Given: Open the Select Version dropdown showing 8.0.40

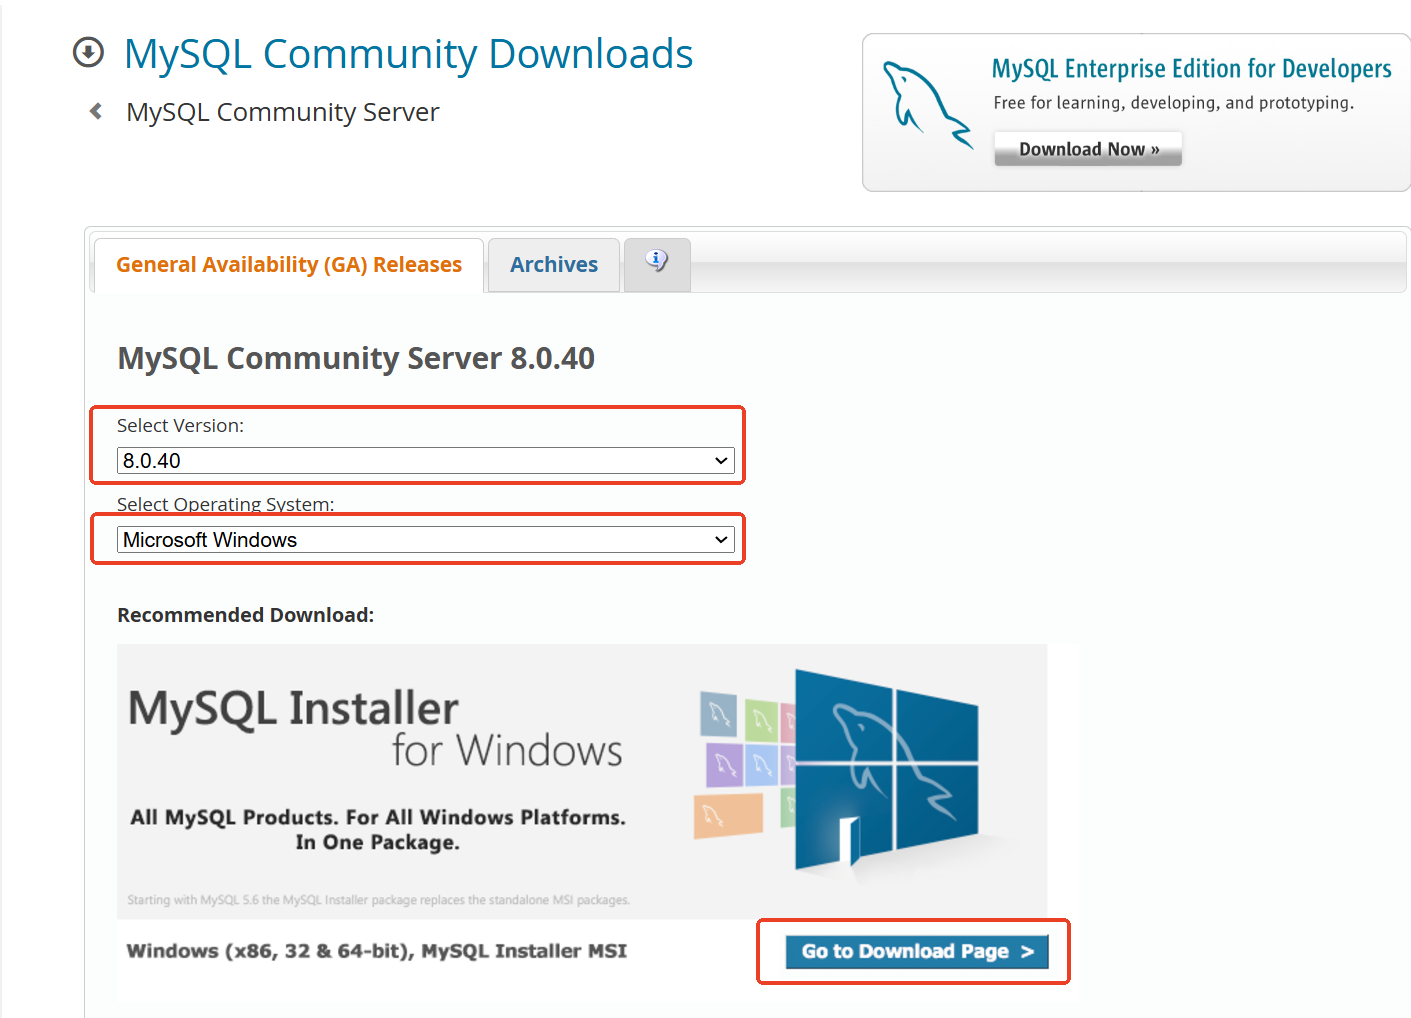Looking at the screenshot, I should click(x=426, y=460).
